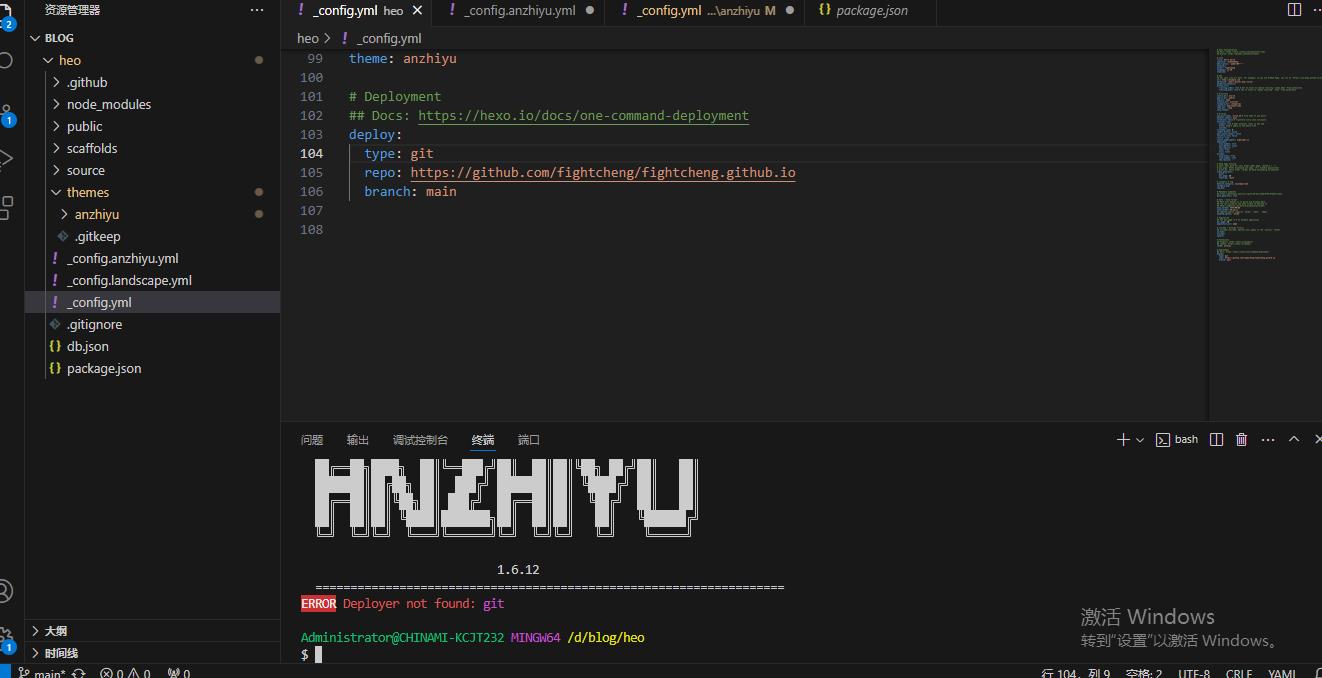Click the sync changes icon in status bar
Viewport: 1322px width, 678px height.
pos(79,673)
